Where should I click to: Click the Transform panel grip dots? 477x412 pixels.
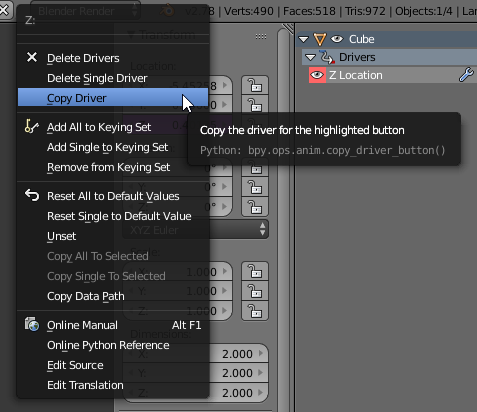click(261, 36)
